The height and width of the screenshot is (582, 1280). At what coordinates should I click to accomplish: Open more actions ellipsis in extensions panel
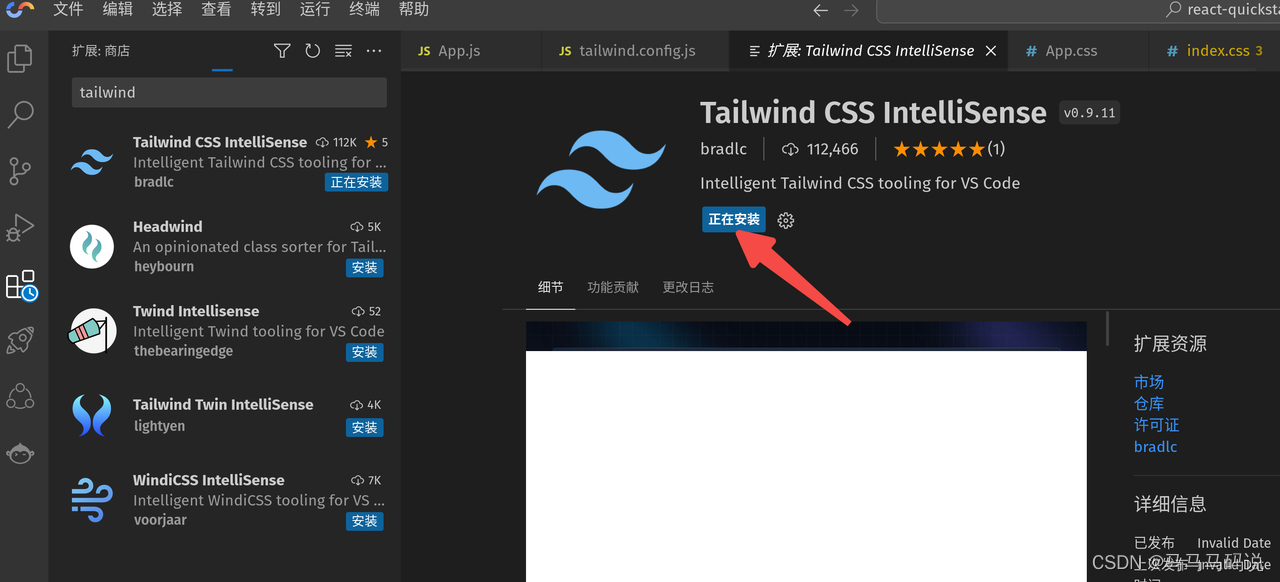click(374, 51)
